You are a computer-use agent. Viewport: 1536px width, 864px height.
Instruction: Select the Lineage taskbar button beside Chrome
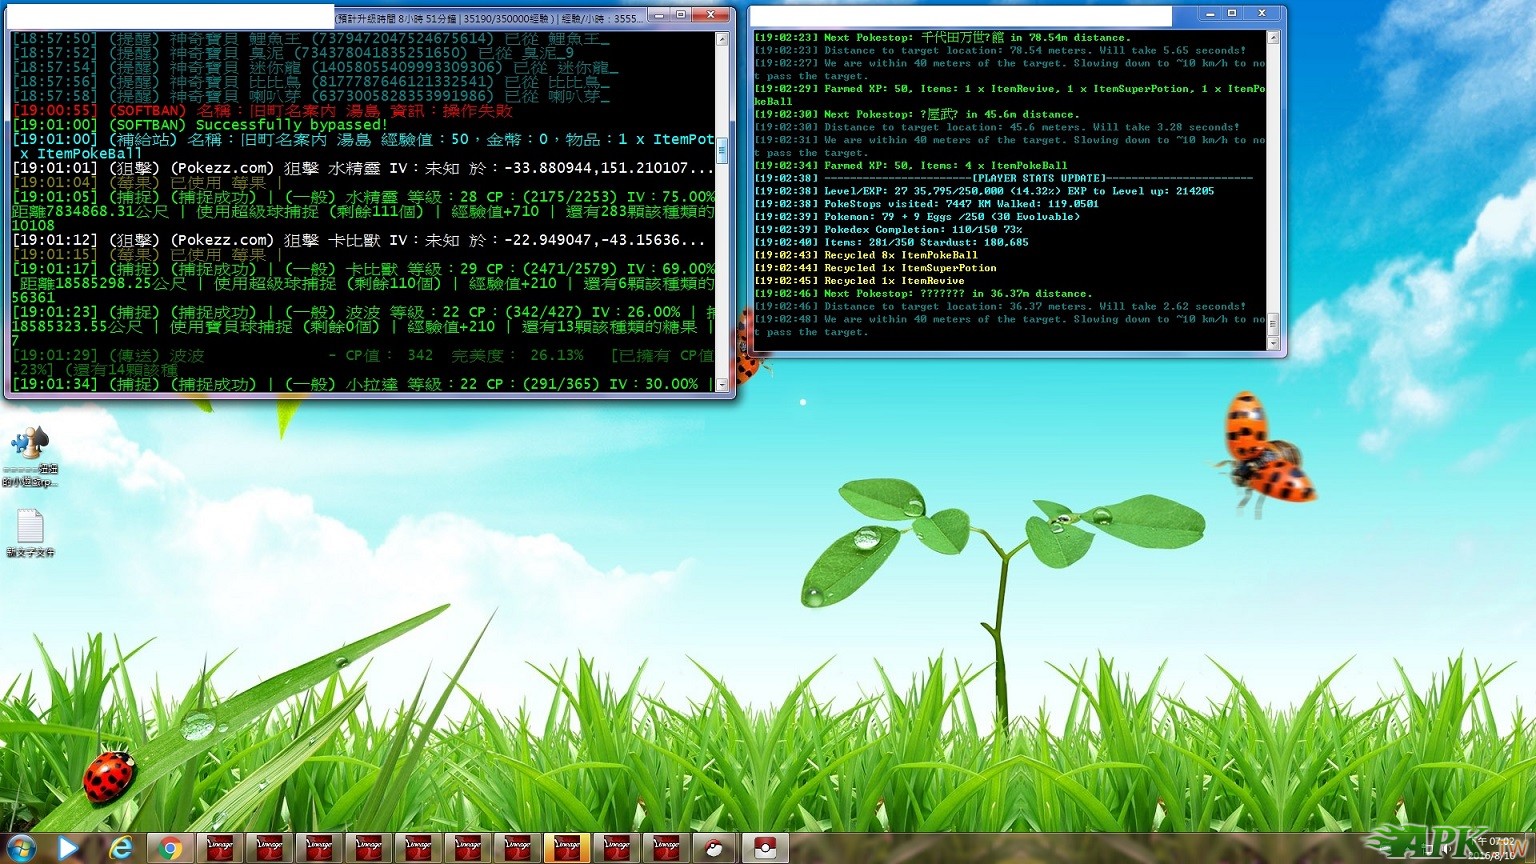[x=220, y=848]
